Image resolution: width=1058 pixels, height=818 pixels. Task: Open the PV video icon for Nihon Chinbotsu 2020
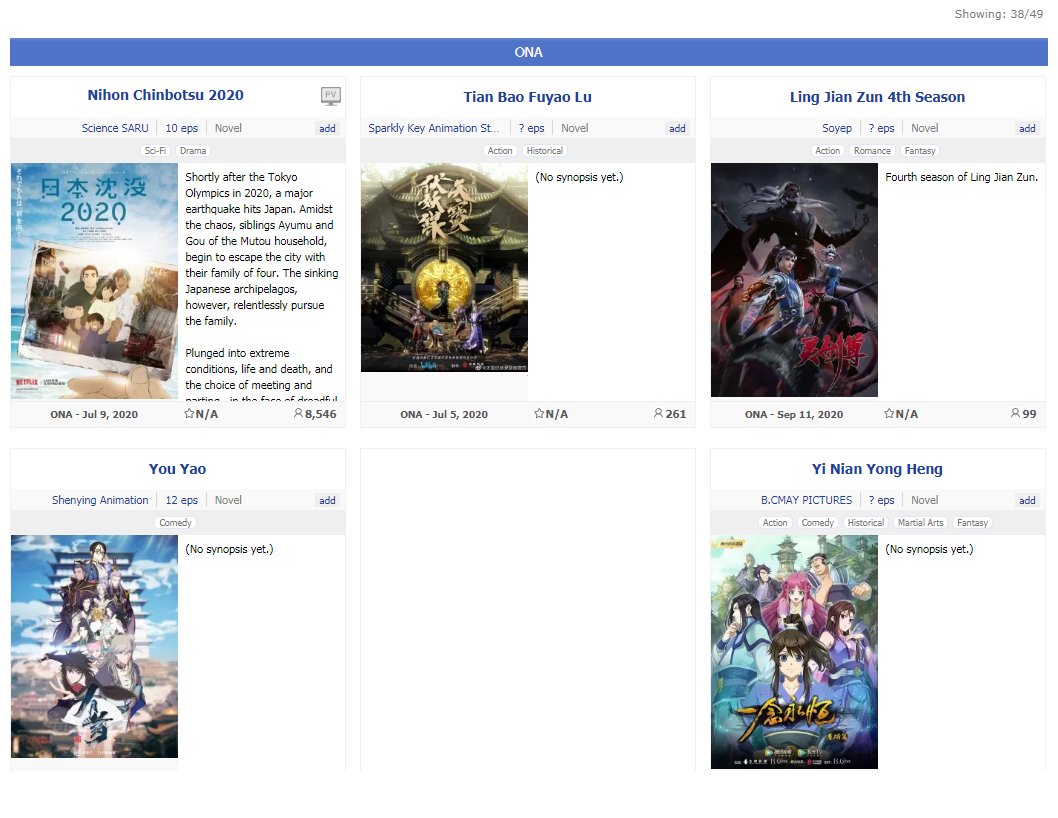331,96
